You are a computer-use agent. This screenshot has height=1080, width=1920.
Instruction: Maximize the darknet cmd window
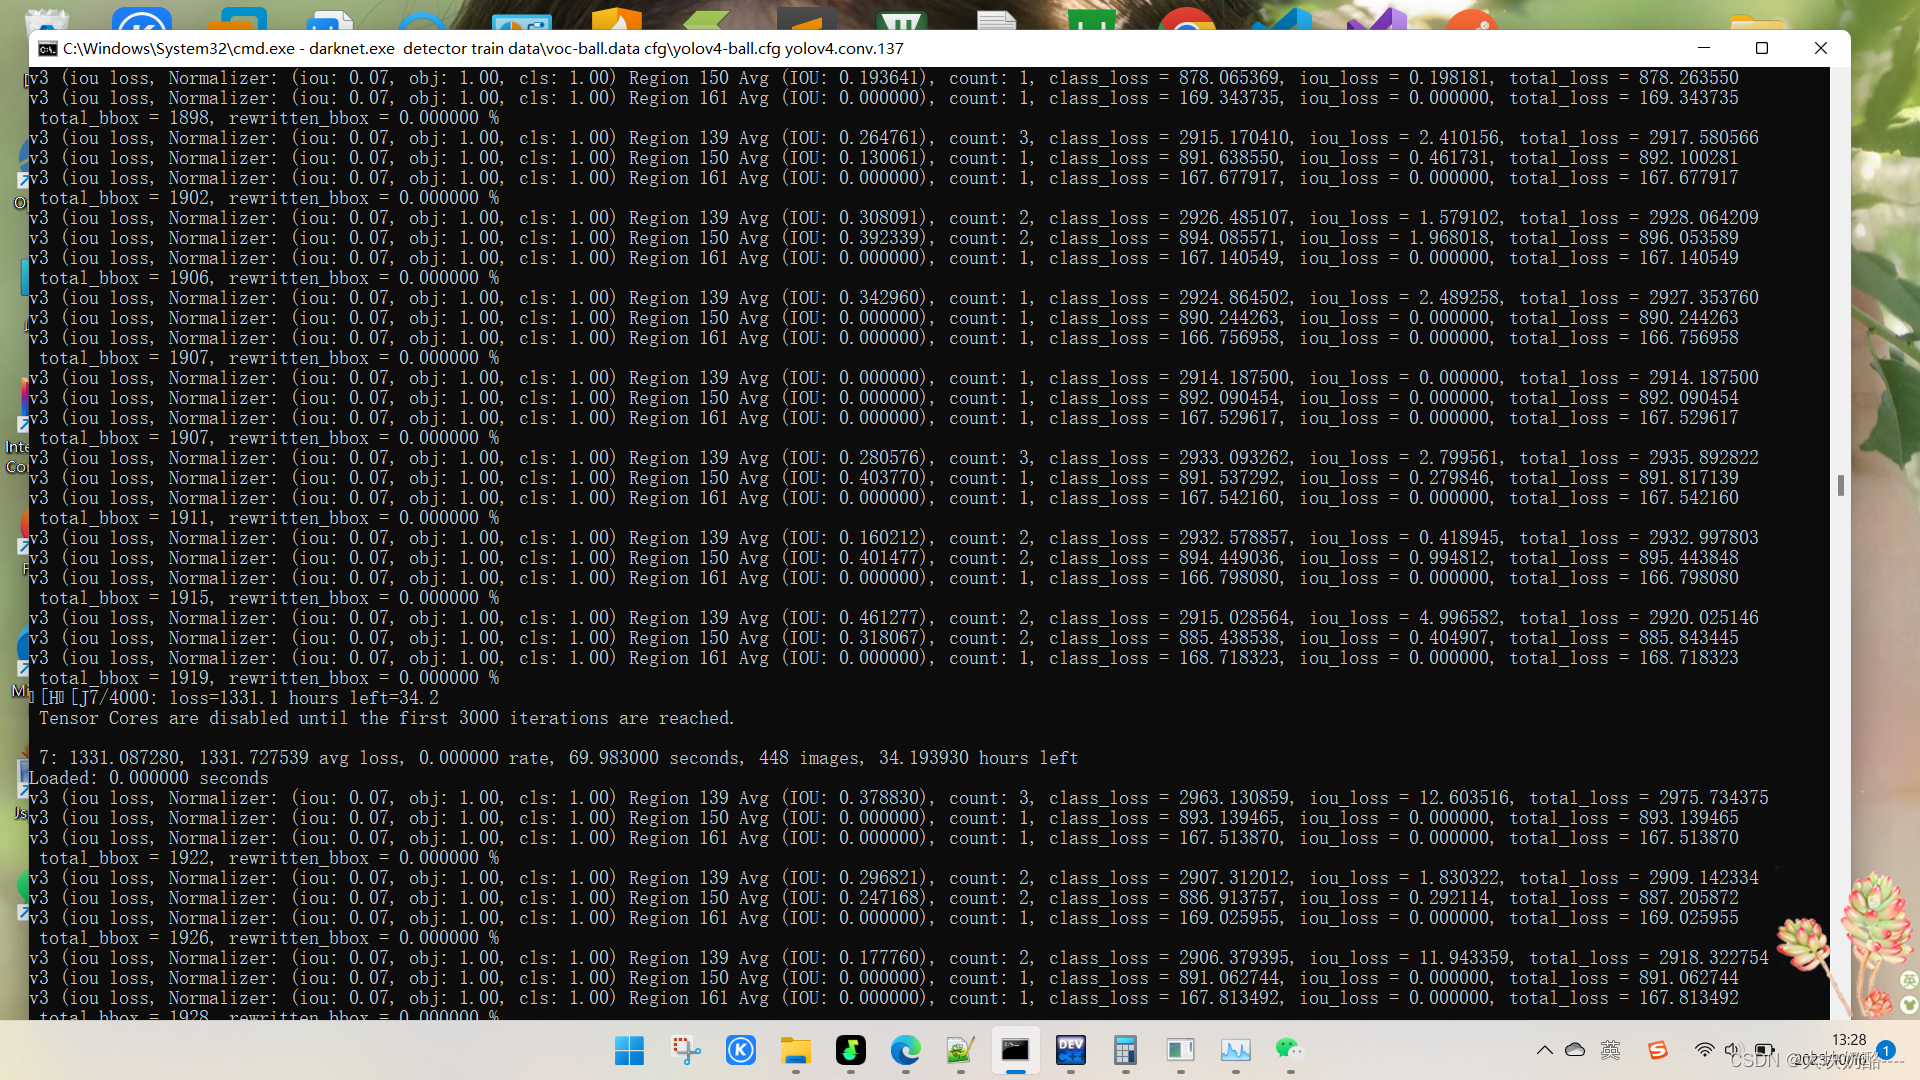coord(1762,48)
